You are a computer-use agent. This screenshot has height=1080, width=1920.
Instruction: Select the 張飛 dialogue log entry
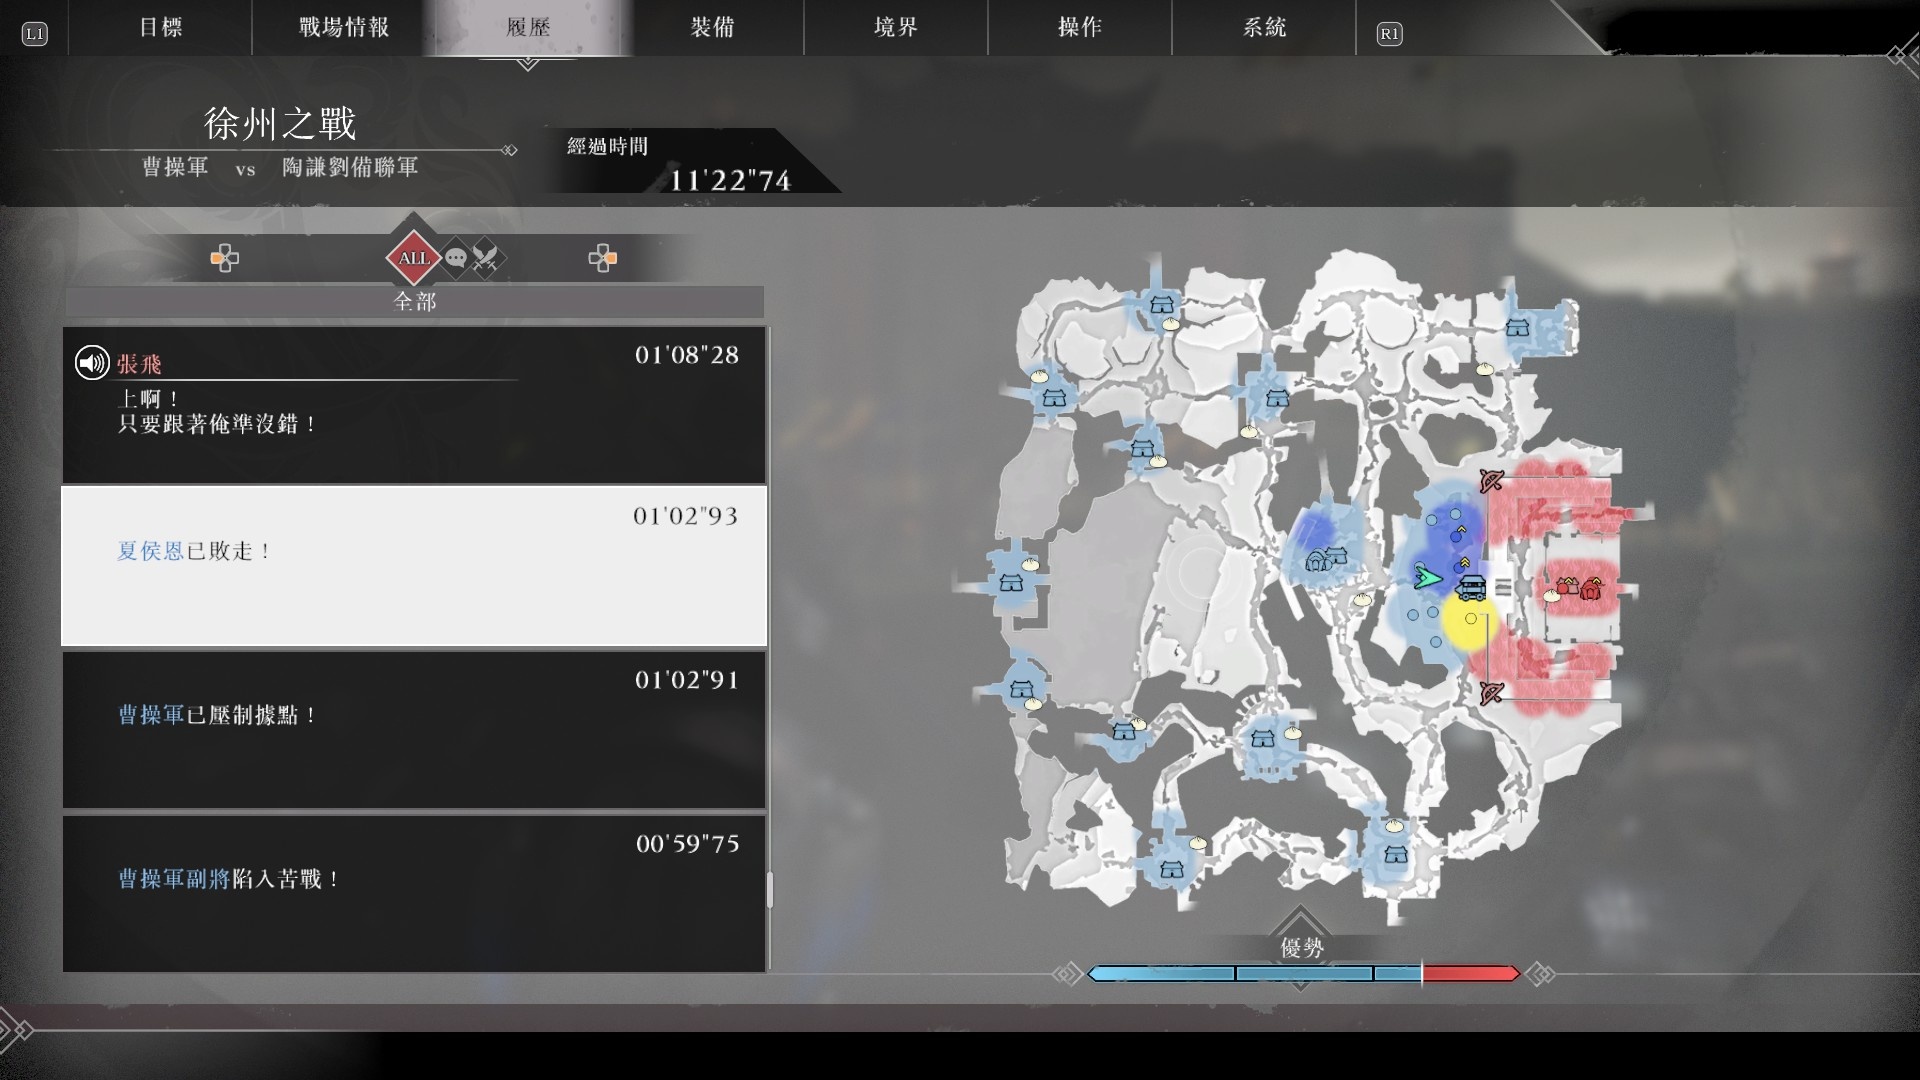click(x=414, y=405)
